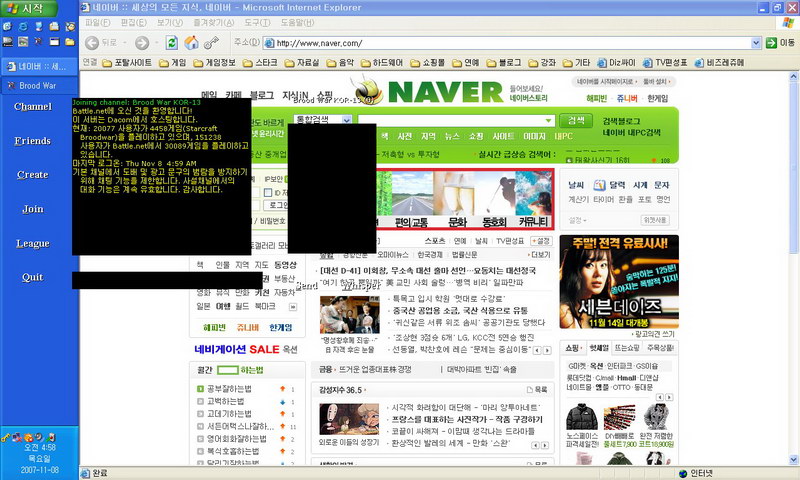
Task: Click Channel in Brood War menu
Action: [x=33, y=107]
